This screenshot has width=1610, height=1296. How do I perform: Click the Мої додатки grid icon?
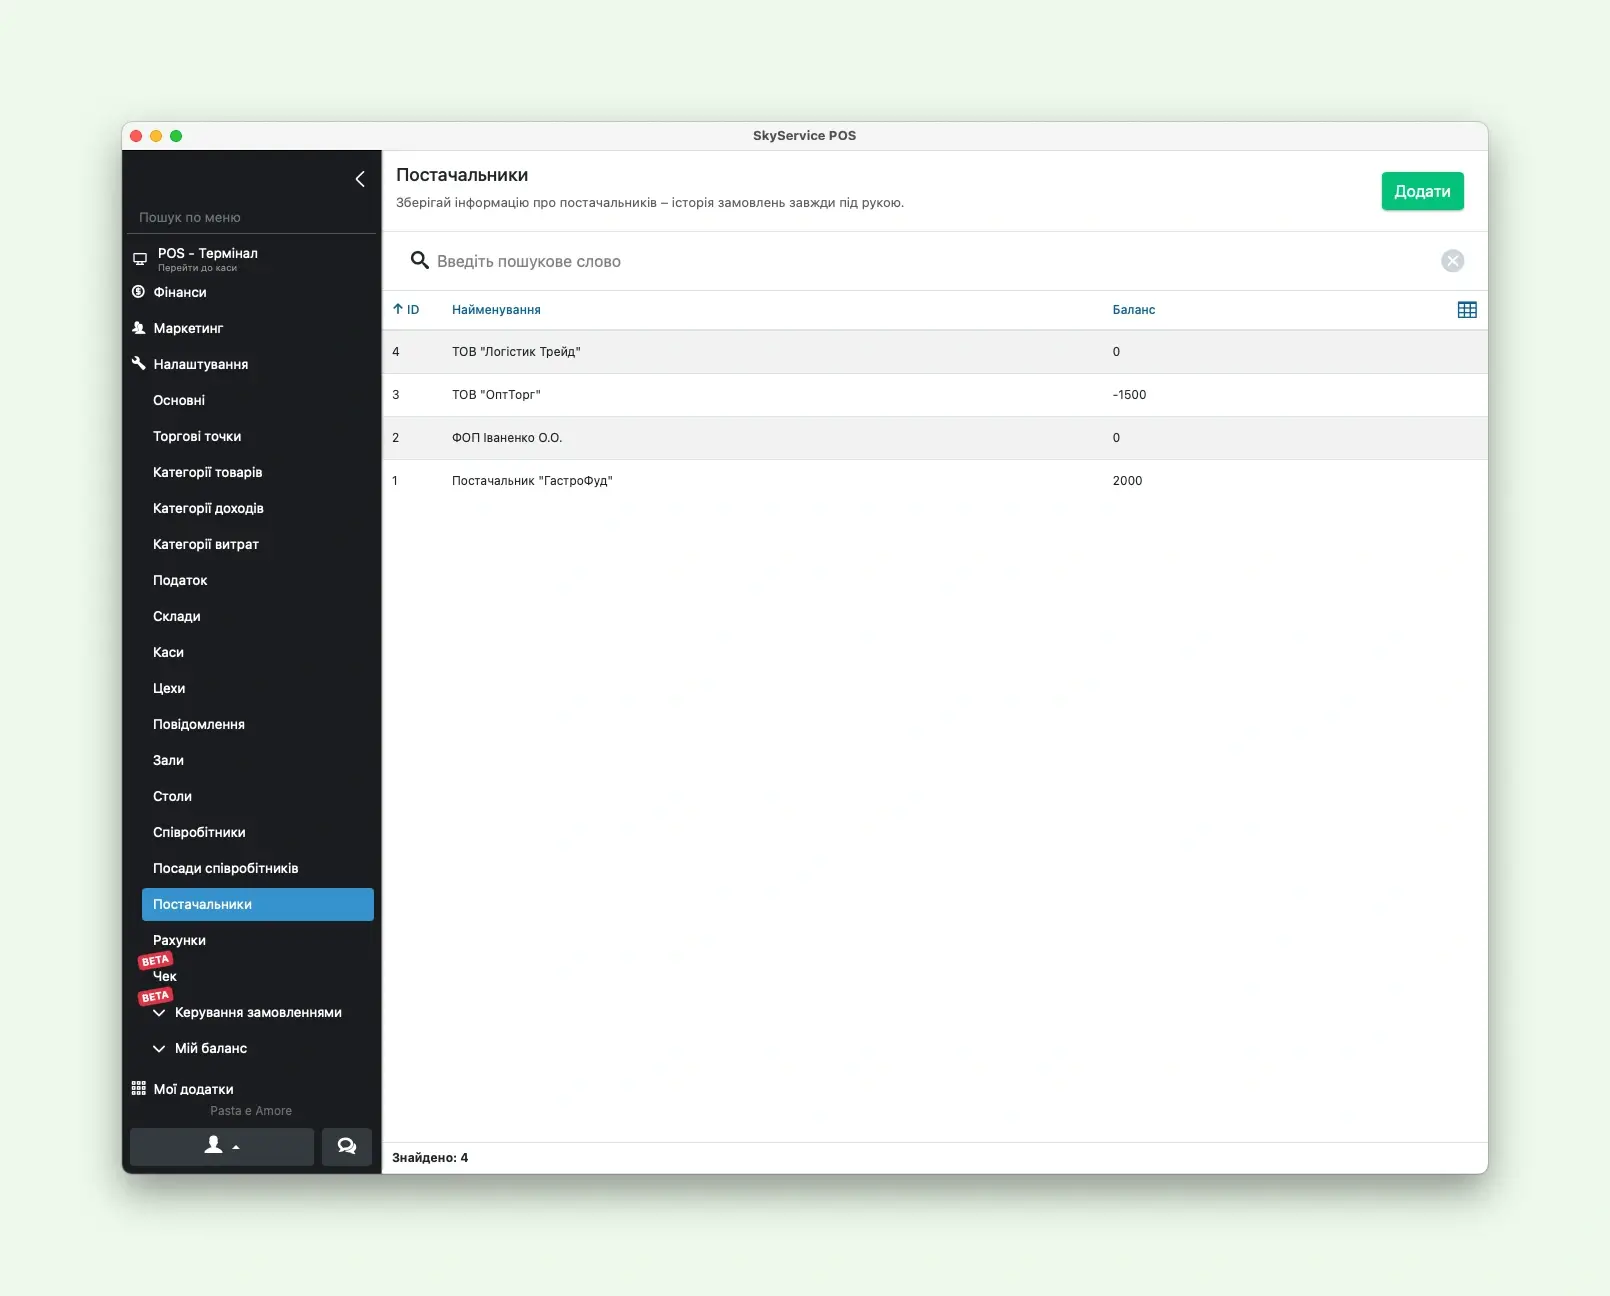pos(139,1088)
